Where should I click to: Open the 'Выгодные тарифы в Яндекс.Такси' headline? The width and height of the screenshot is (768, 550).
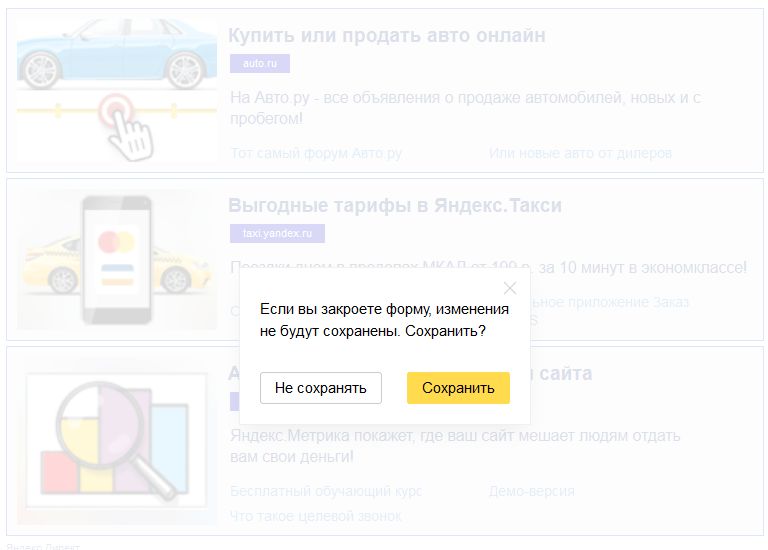coord(395,205)
